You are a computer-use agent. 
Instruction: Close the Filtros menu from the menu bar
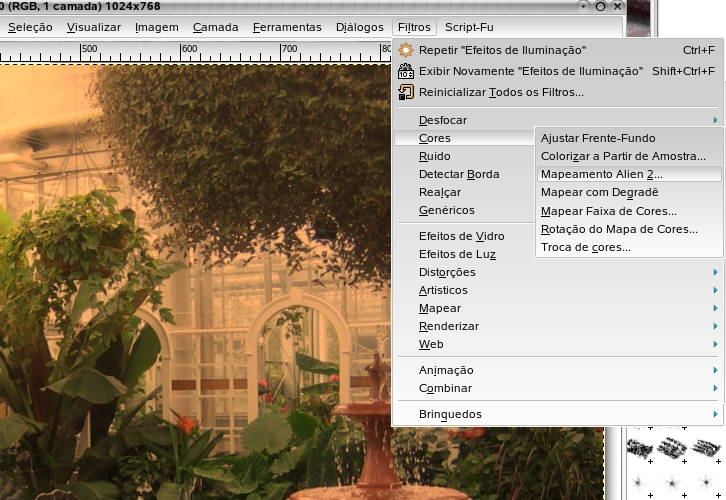[414, 27]
